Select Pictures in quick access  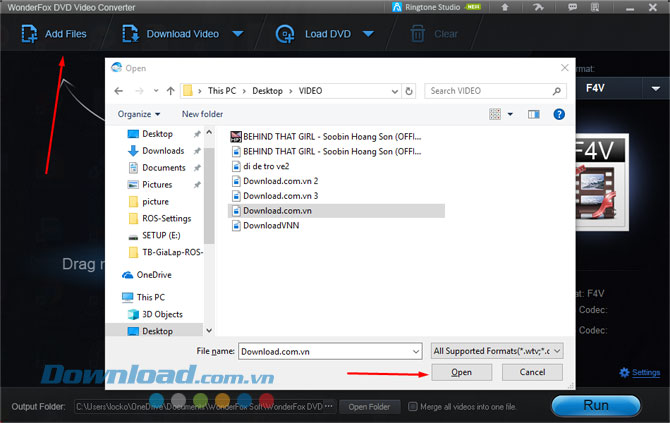pyautogui.click(x=150, y=185)
